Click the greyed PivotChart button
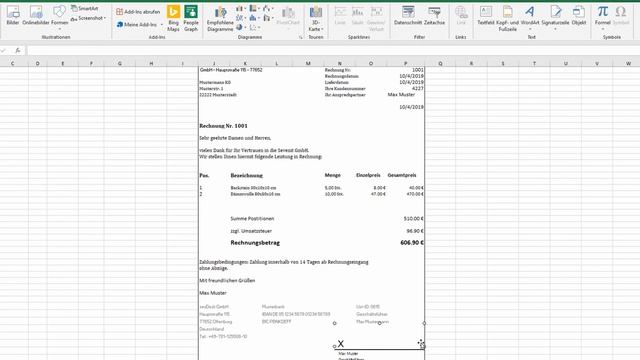The image size is (640, 360). (x=288, y=18)
